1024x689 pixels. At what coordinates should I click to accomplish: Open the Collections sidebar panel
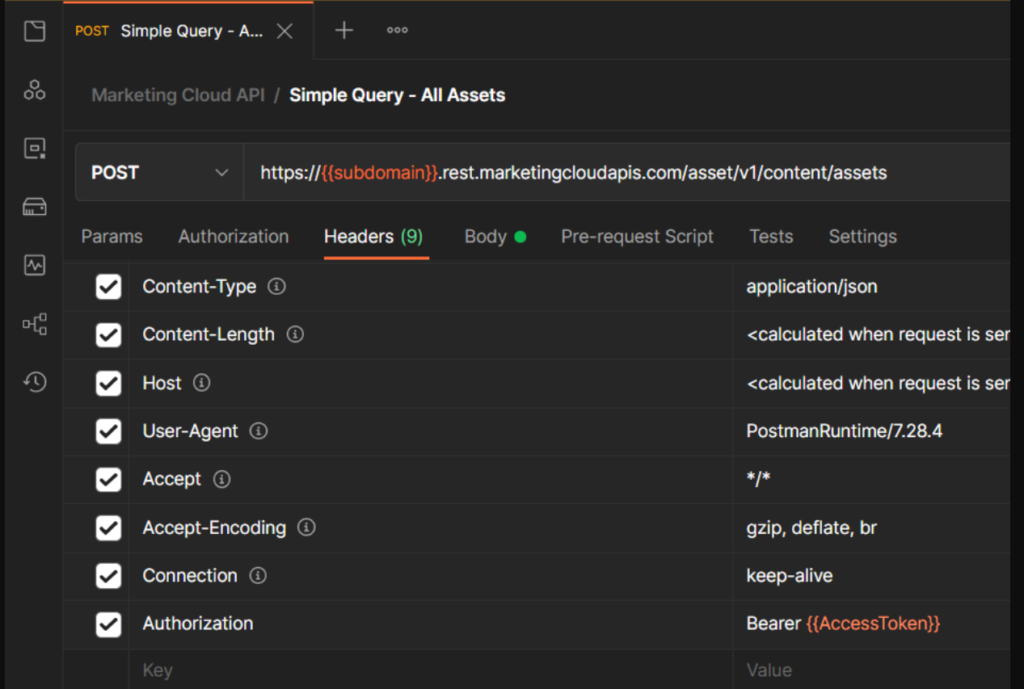pos(34,31)
